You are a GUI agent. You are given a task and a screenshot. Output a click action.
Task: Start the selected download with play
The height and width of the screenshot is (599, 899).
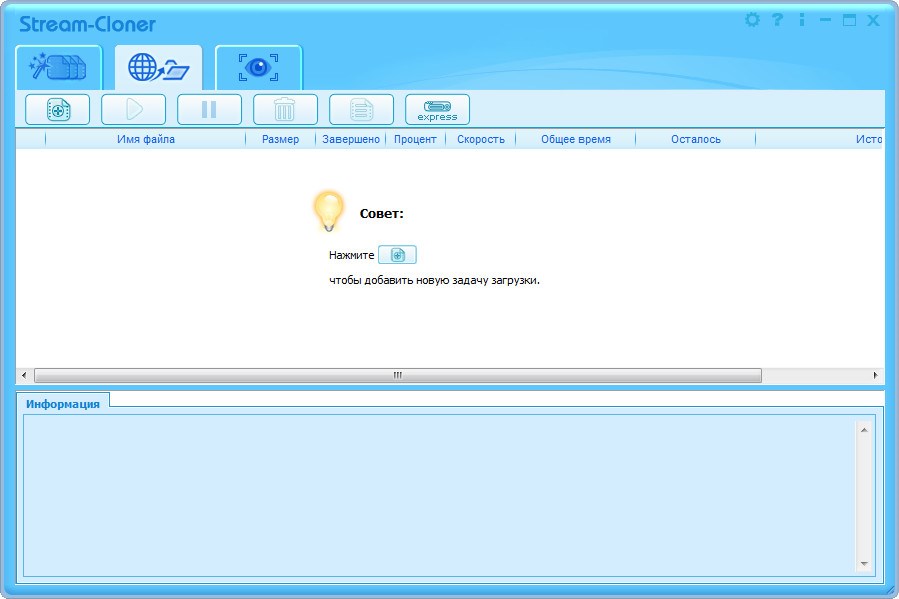(x=133, y=109)
